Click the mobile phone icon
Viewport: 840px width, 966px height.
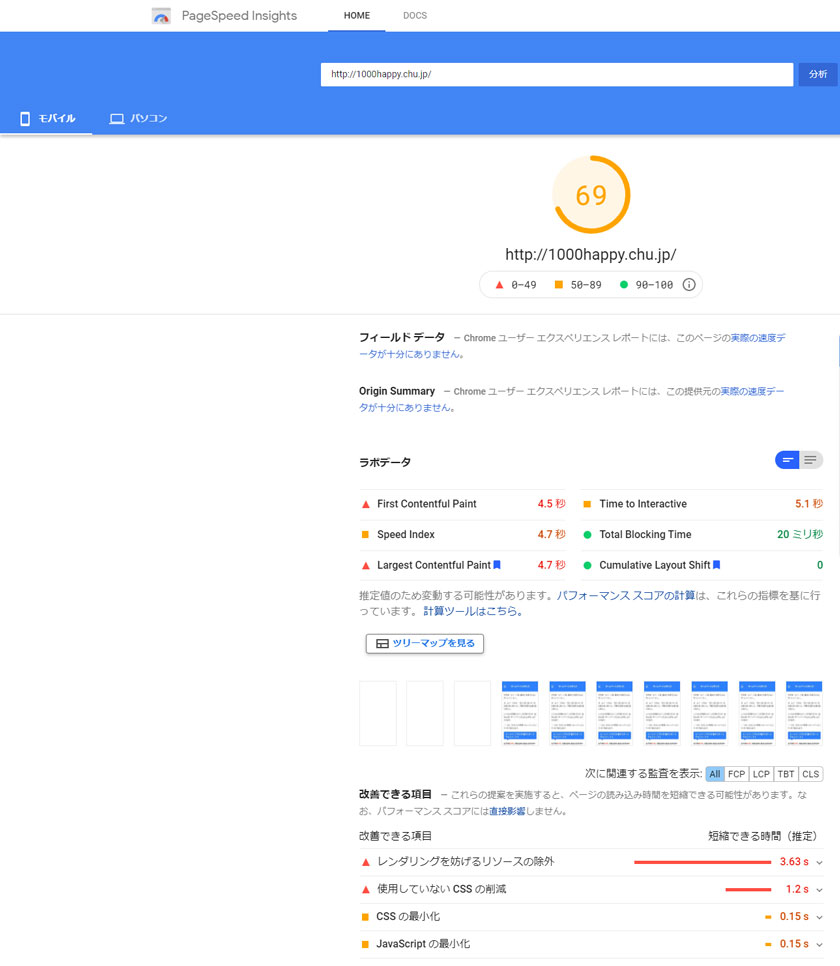coord(25,119)
